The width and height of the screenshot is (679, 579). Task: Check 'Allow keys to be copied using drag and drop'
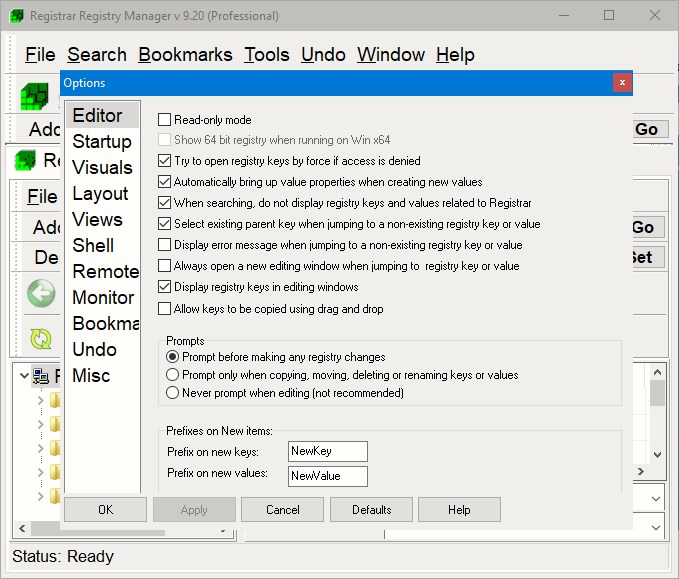[165, 309]
